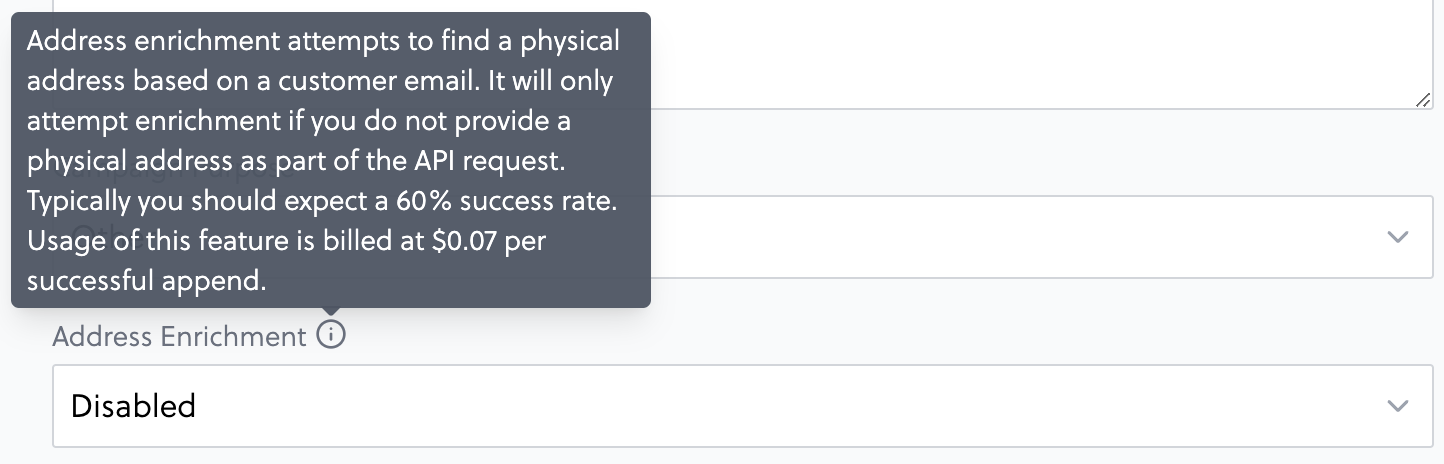
Task: Click 'successful append.' at tooltip bottom
Action: tap(147, 281)
